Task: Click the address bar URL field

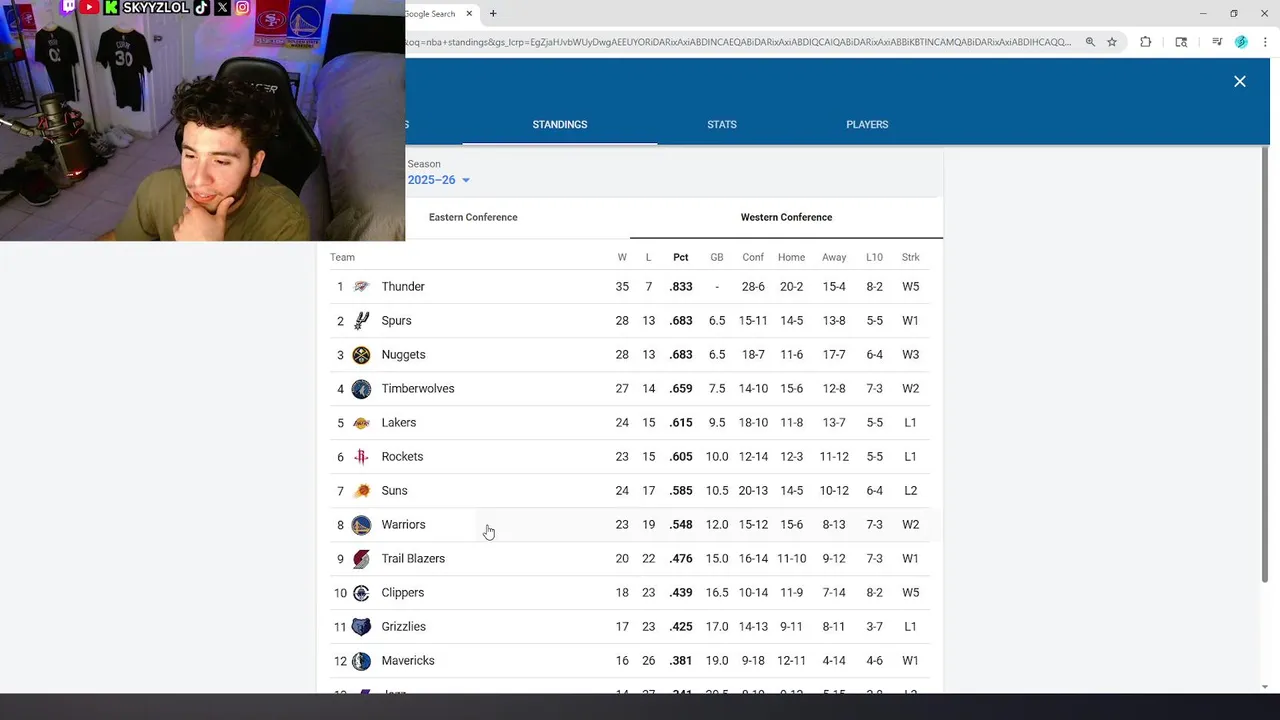Action: tap(738, 42)
